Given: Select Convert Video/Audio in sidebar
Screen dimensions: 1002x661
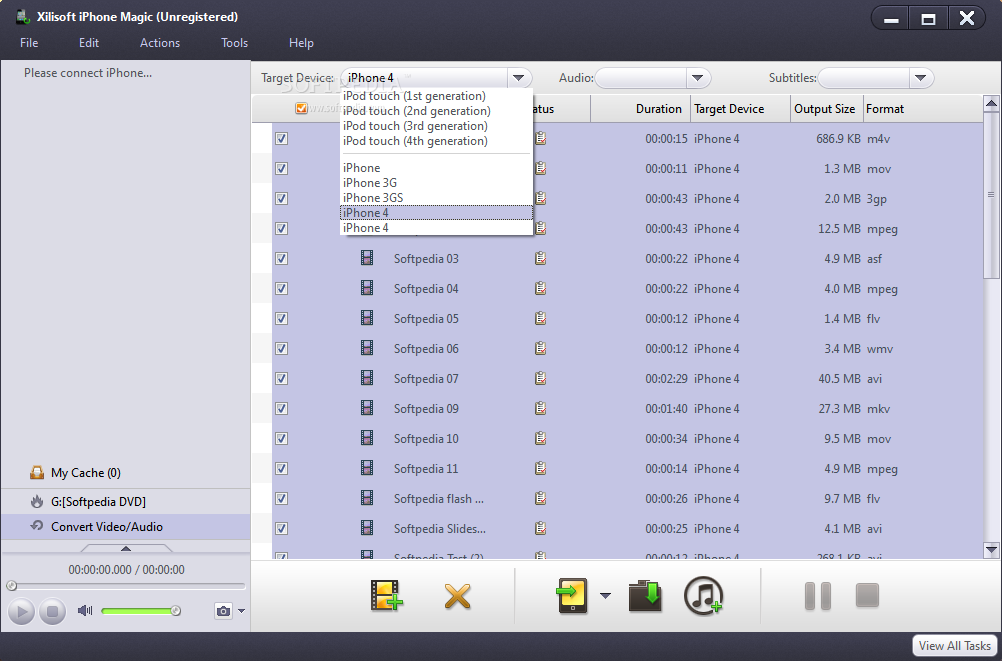Looking at the screenshot, I should pos(125,527).
